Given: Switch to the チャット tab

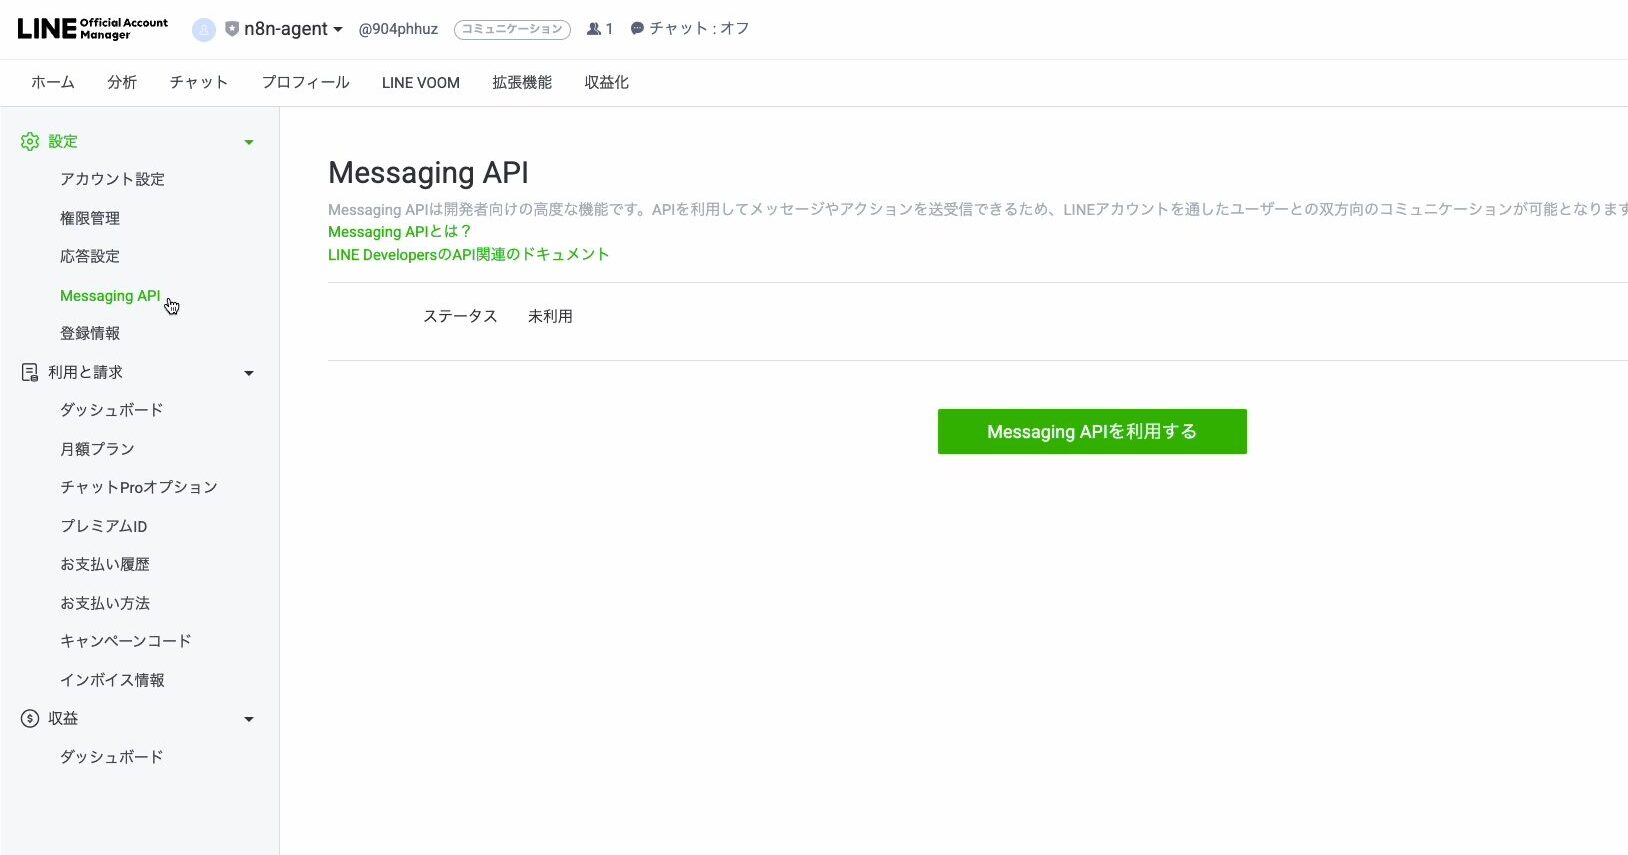Looking at the screenshot, I should [199, 82].
